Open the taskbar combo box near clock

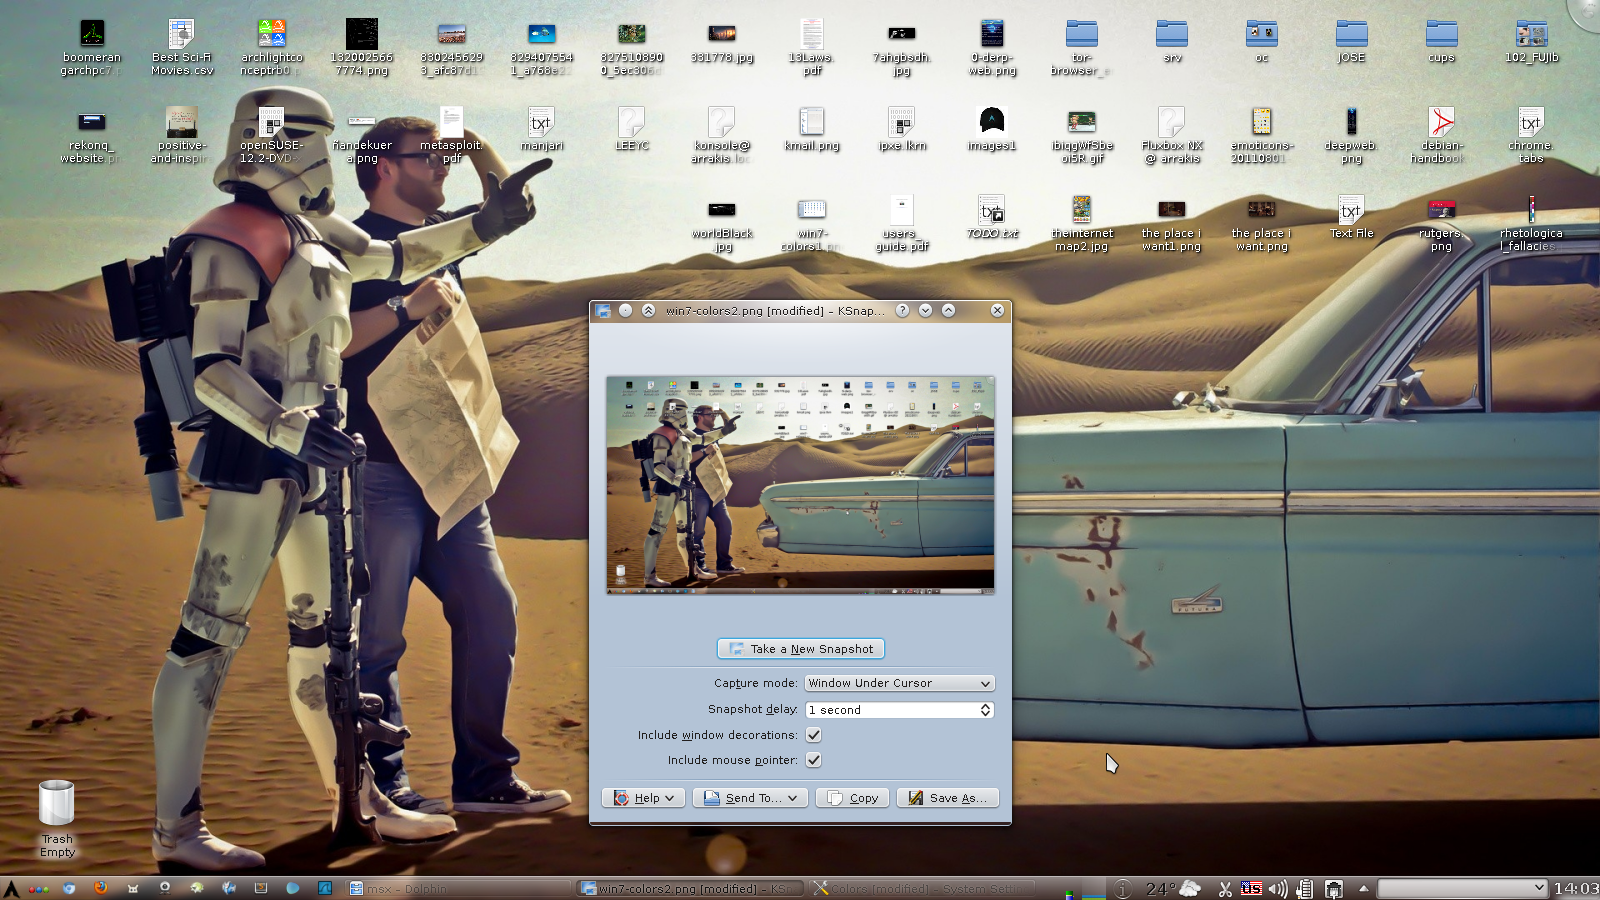click(x=1462, y=888)
